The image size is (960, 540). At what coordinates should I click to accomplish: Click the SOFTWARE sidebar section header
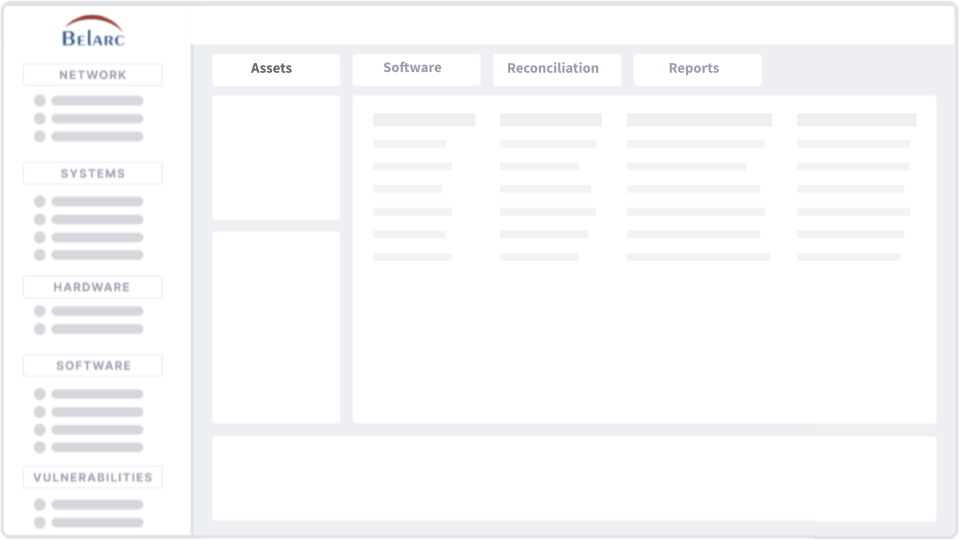click(x=93, y=366)
